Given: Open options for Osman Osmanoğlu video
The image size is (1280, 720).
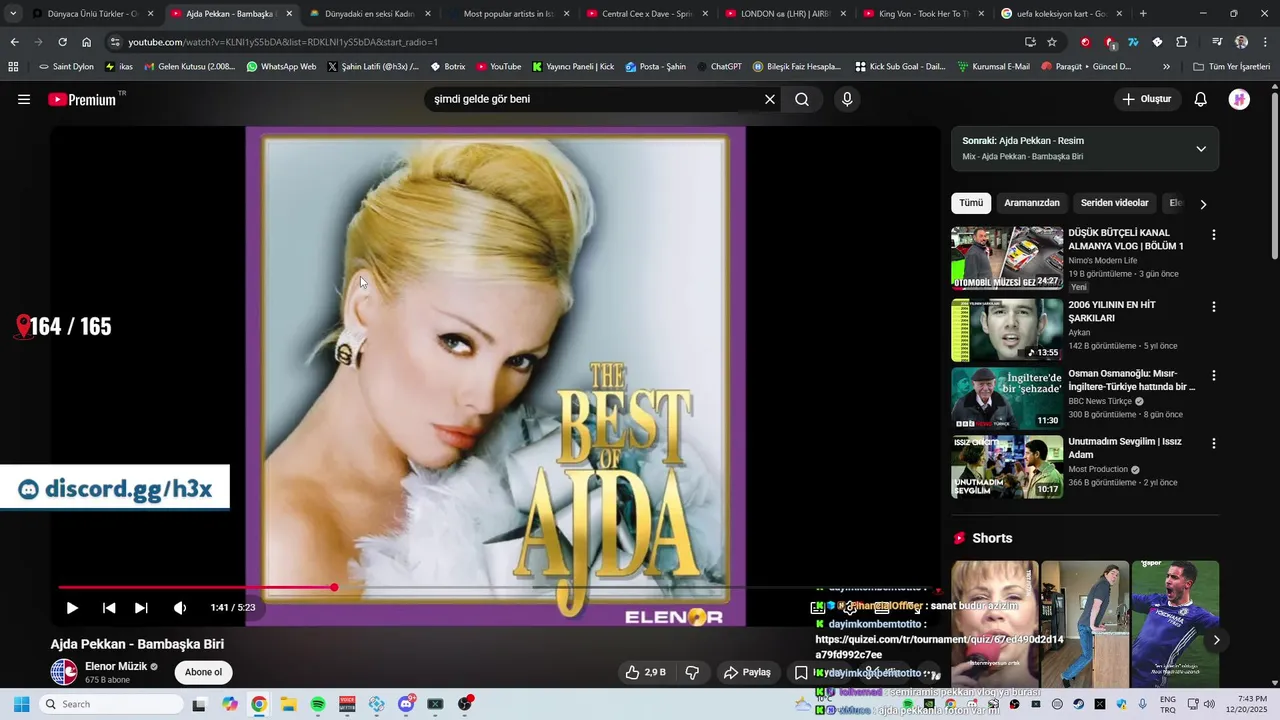Looking at the screenshot, I should click(x=1214, y=376).
